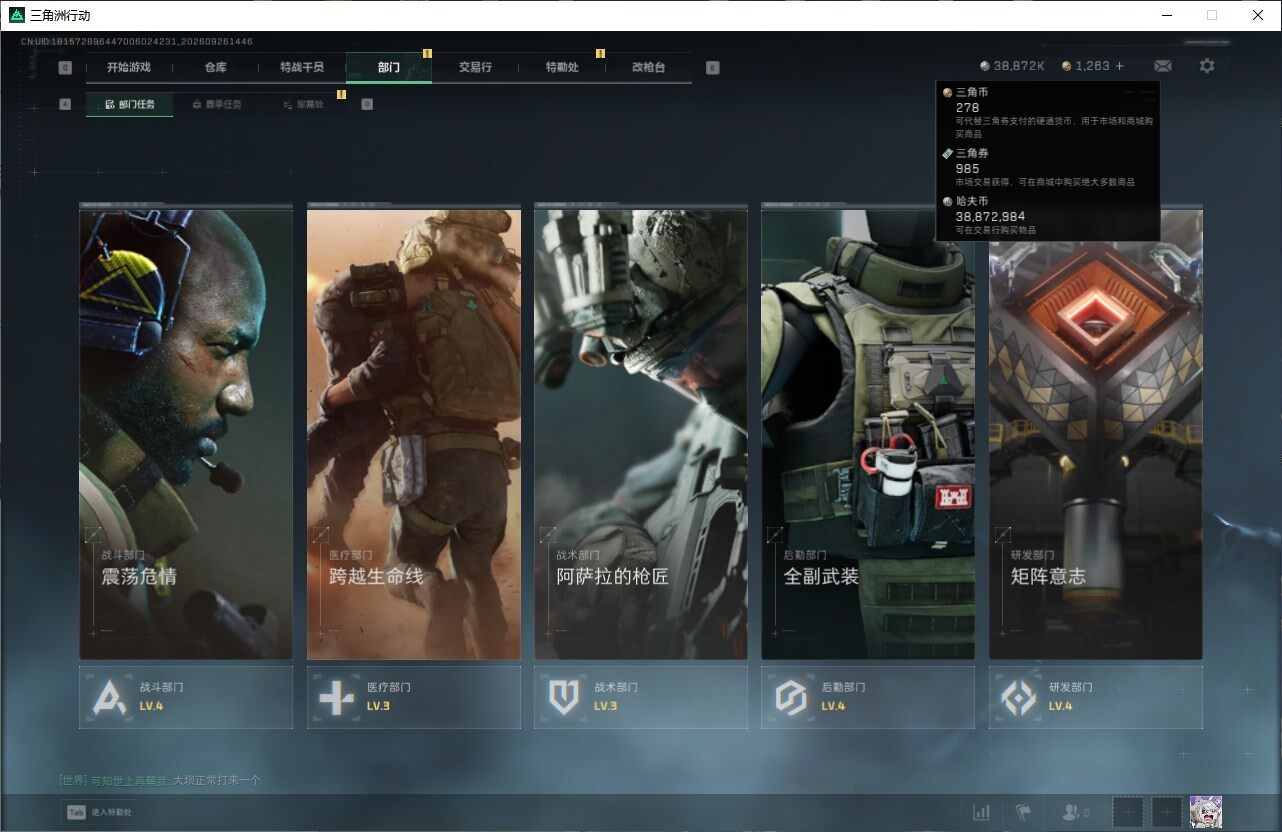
Task: Click the gold coin icon beside 1,263
Action: click(x=1067, y=66)
